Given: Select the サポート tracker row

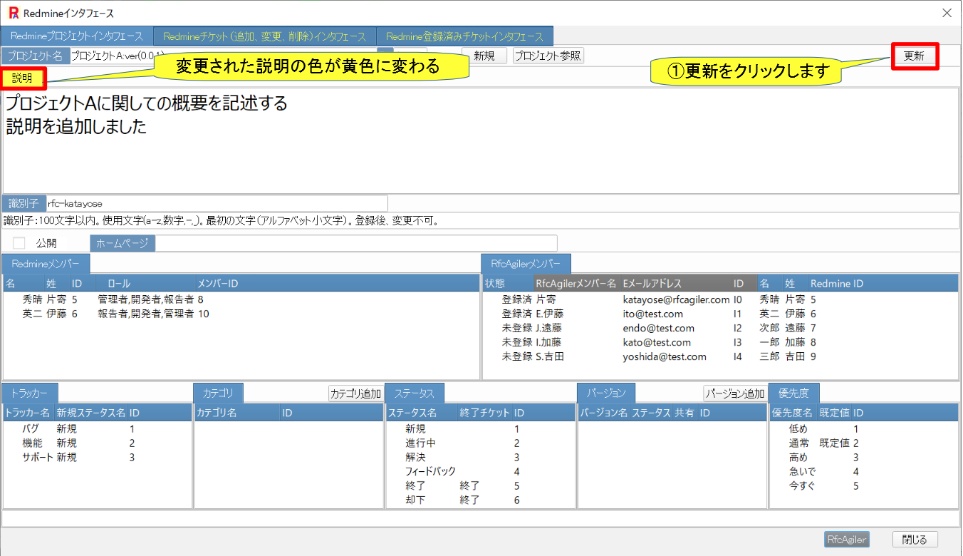Looking at the screenshot, I should click(x=97, y=457).
